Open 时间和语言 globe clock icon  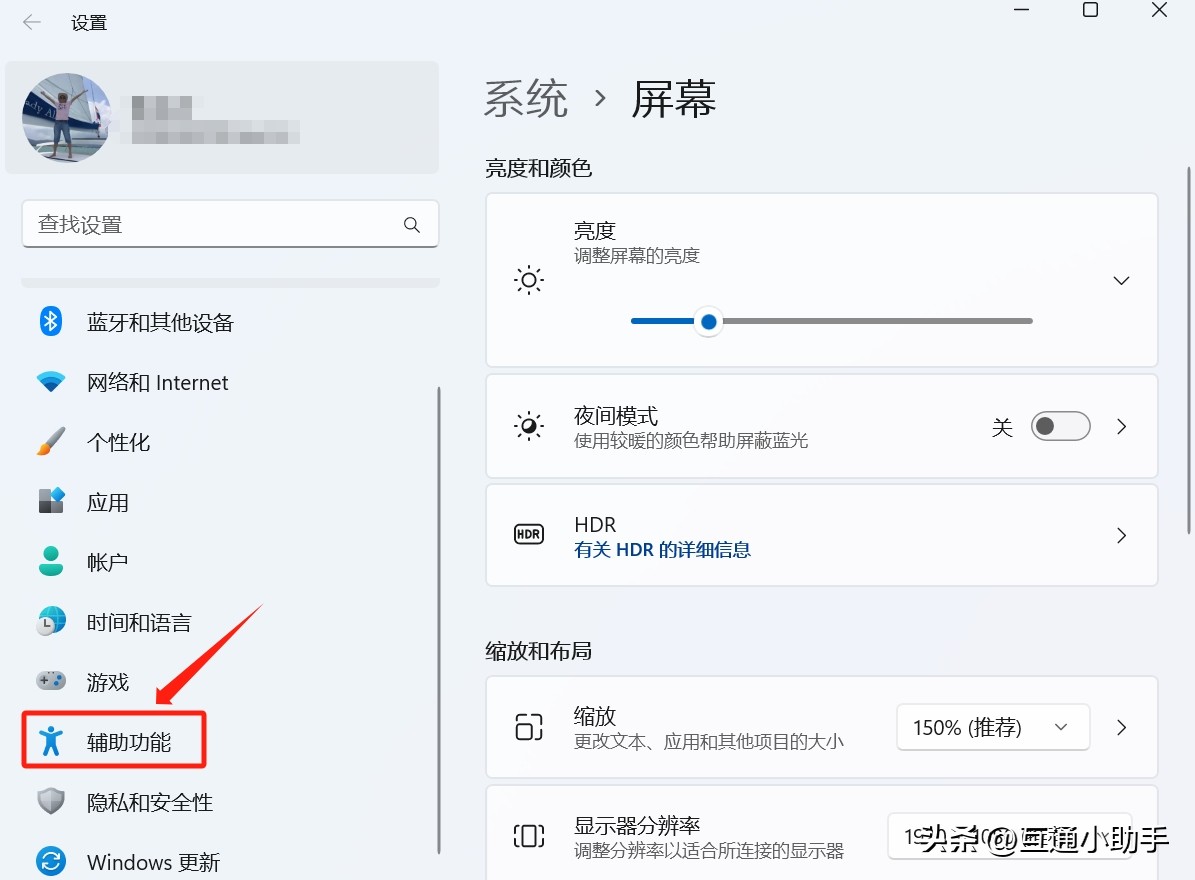(51, 622)
